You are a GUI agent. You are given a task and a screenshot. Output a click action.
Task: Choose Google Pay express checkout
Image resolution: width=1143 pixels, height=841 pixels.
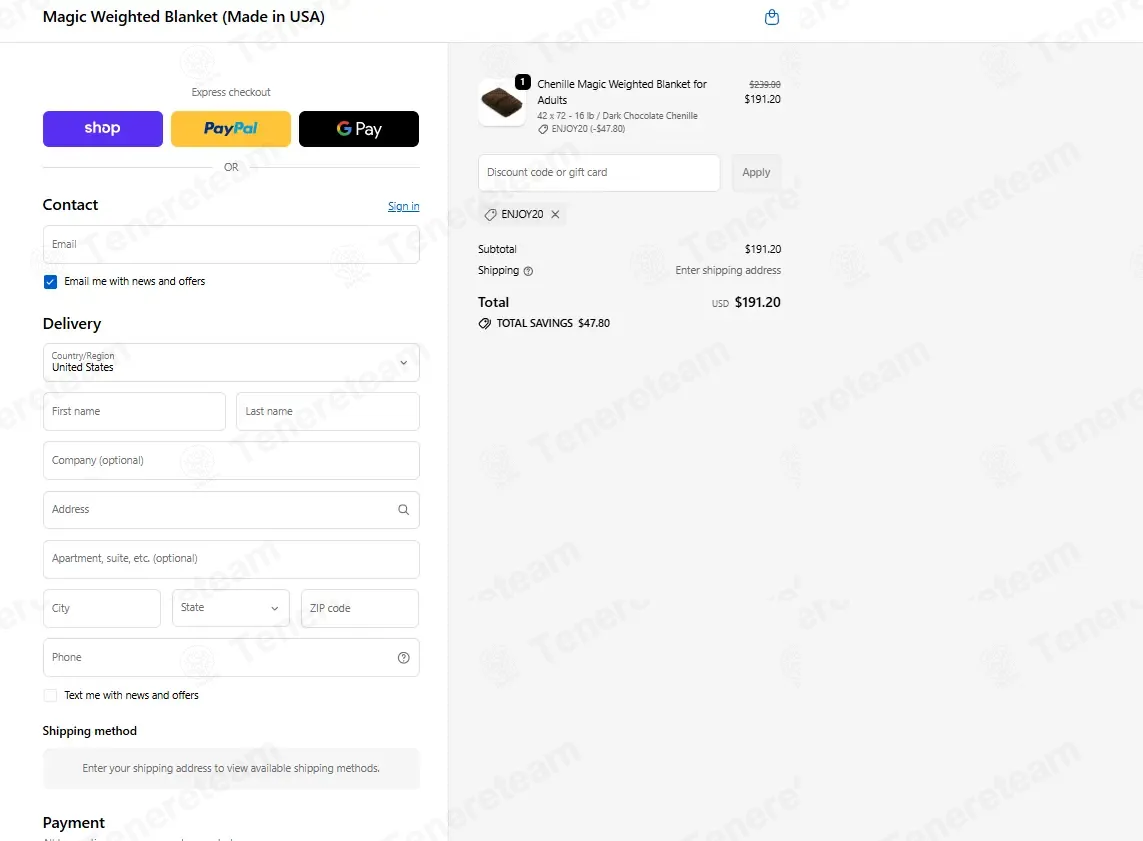tap(359, 129)
